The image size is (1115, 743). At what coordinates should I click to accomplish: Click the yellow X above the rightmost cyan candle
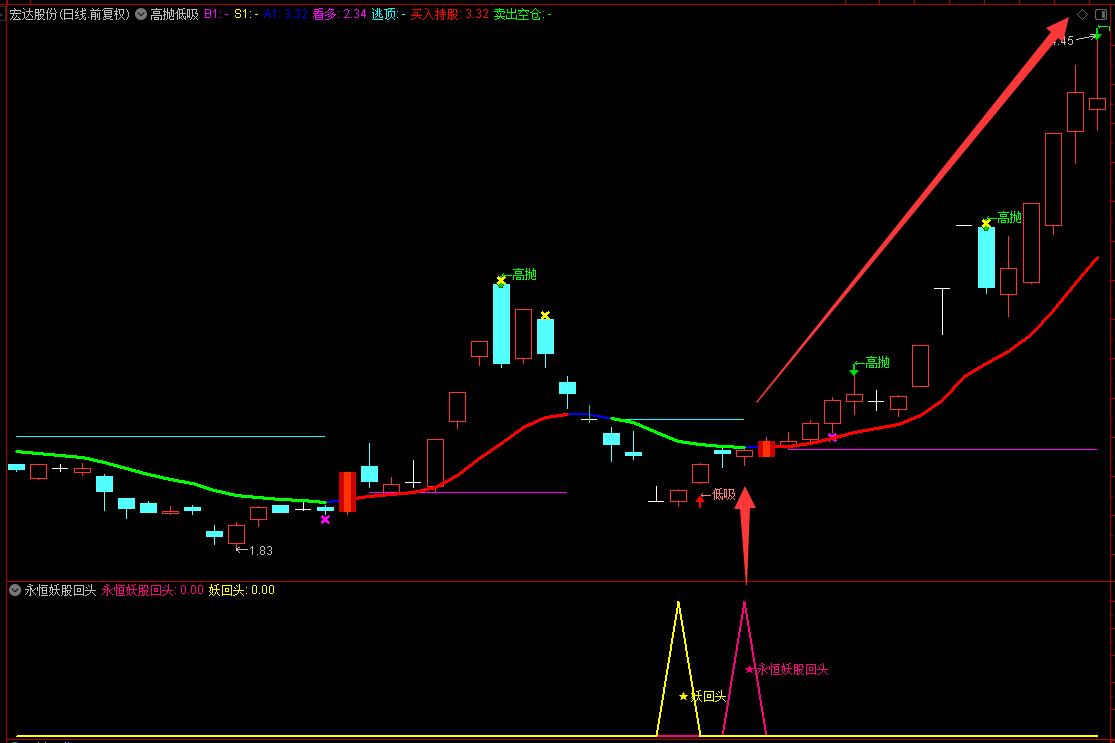pyautogui.click(x=986, y=223)
